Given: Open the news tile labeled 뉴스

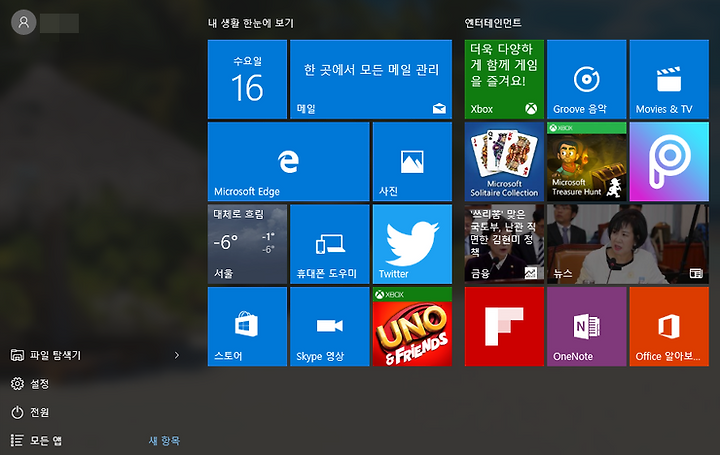Looking at the screenshot, I should (x=628, y=244).
